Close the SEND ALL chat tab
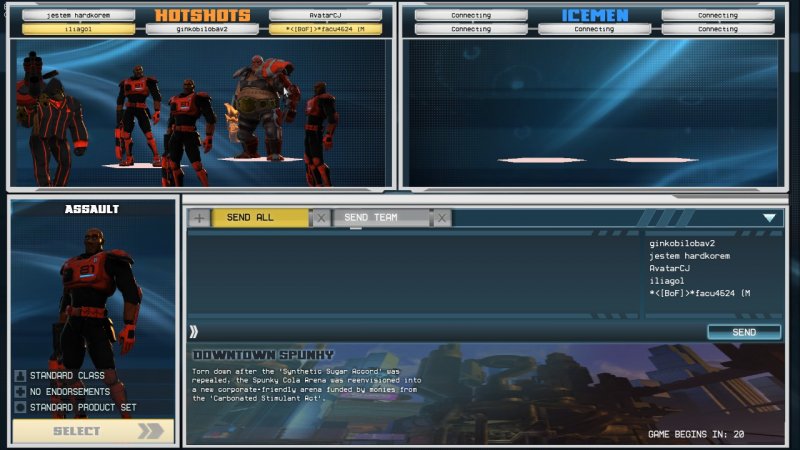The width and height of the screenshot is (800, 450). [321, 218]
